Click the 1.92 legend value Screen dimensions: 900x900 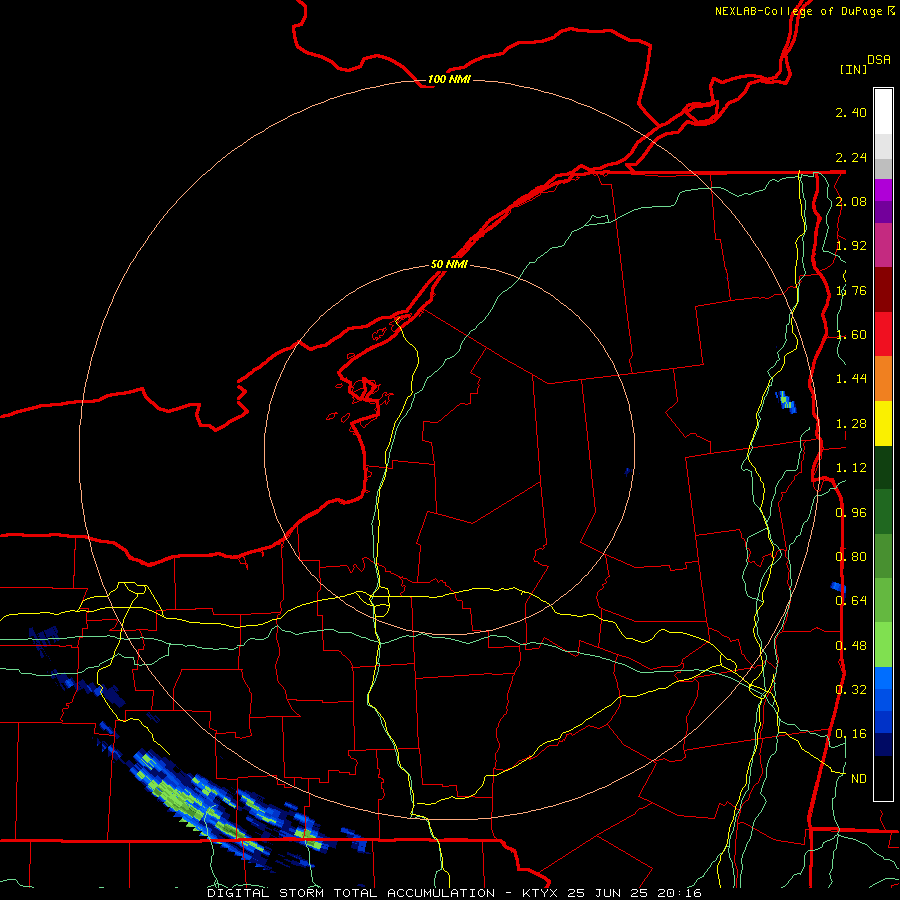pos(851,246)
